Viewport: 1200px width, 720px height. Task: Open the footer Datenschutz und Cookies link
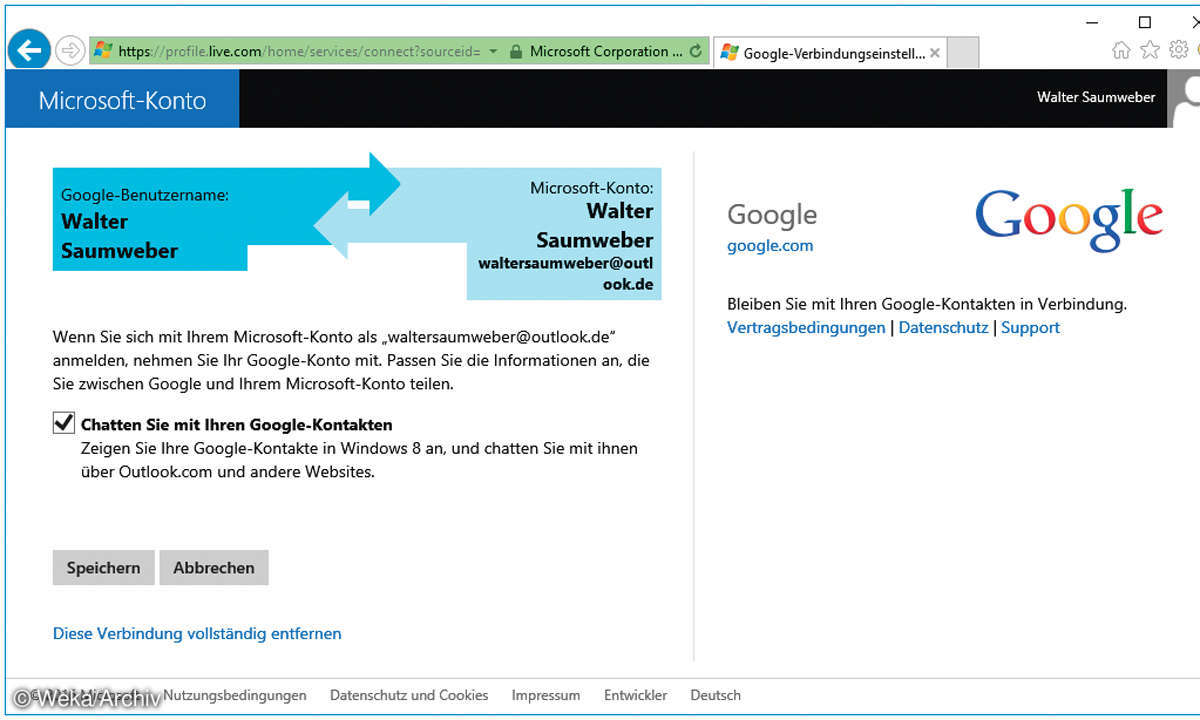(x=409, y=695)
